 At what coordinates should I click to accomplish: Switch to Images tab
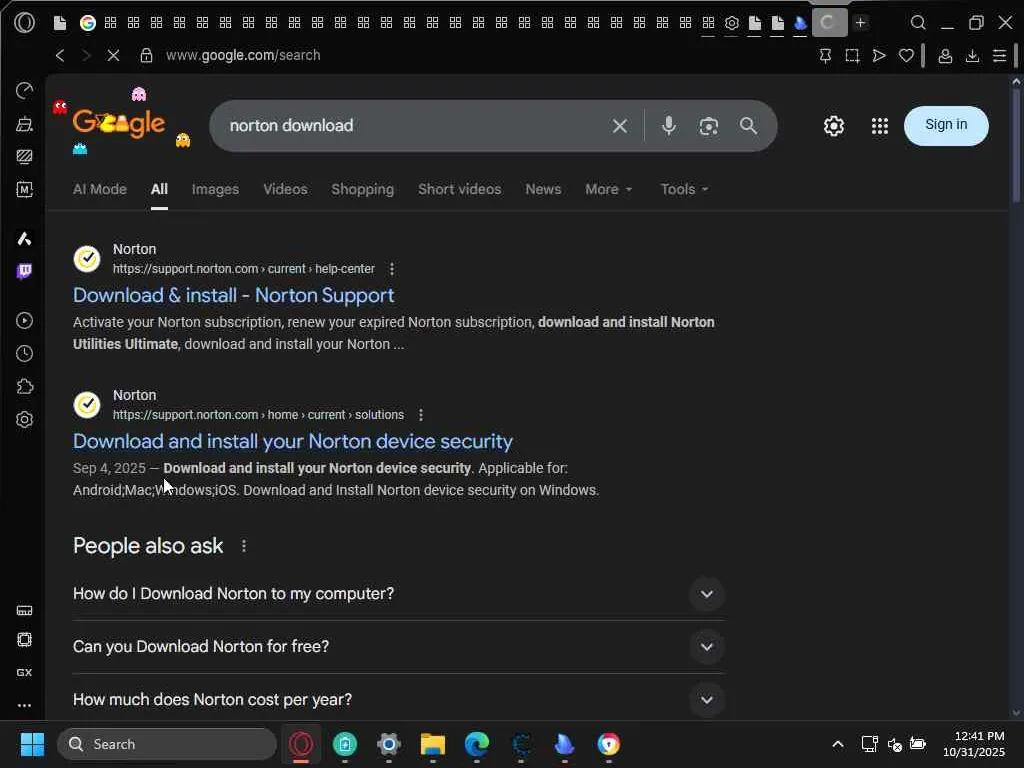click(x=216, y=189)
